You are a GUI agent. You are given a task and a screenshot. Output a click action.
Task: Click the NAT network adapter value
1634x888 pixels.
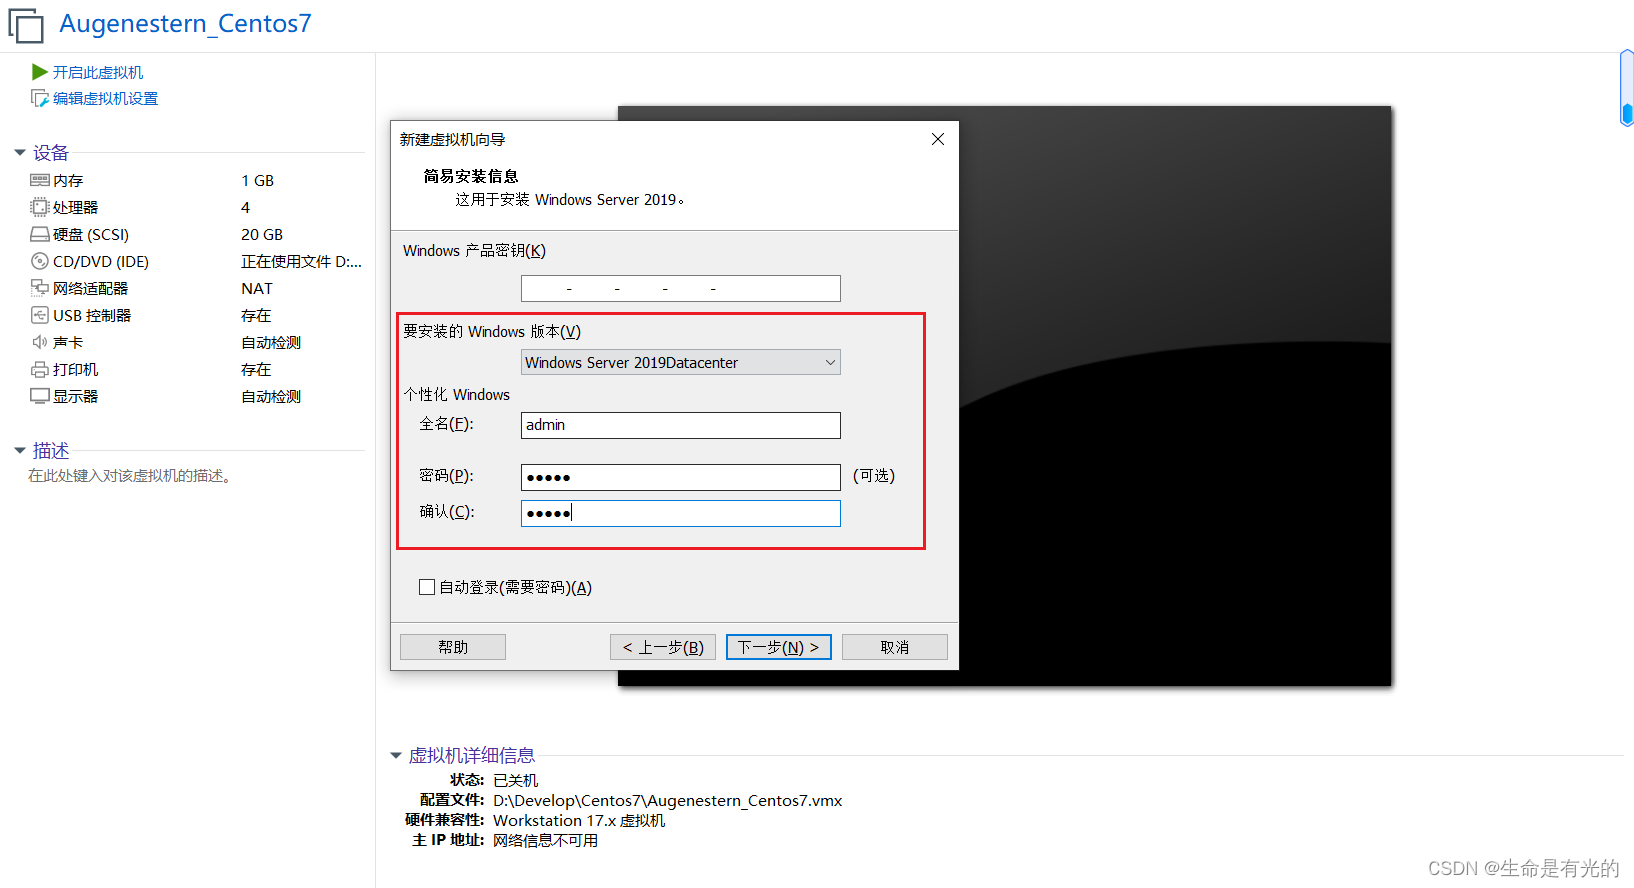(x=257, y=288)
